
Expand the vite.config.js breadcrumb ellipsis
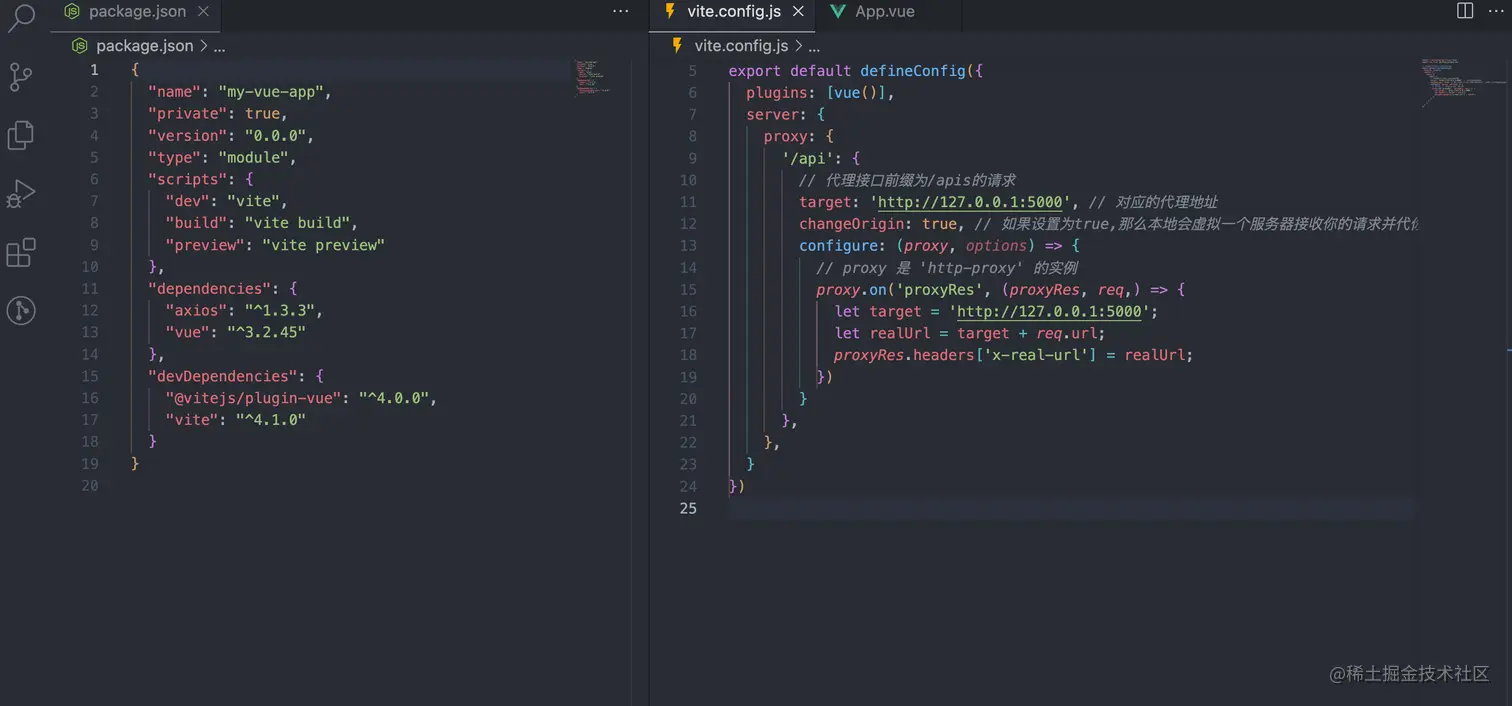tap(814, 46)
